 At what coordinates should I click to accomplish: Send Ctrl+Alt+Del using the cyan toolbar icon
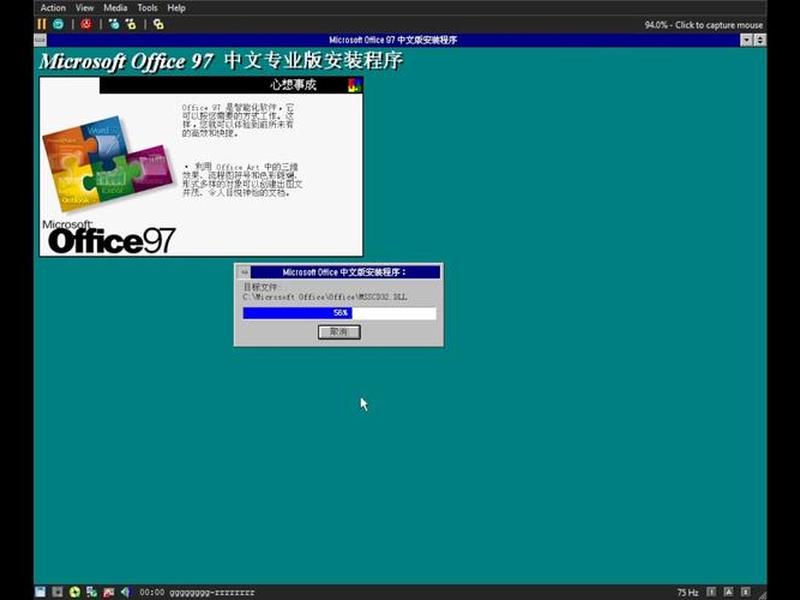tap(114, 24)
